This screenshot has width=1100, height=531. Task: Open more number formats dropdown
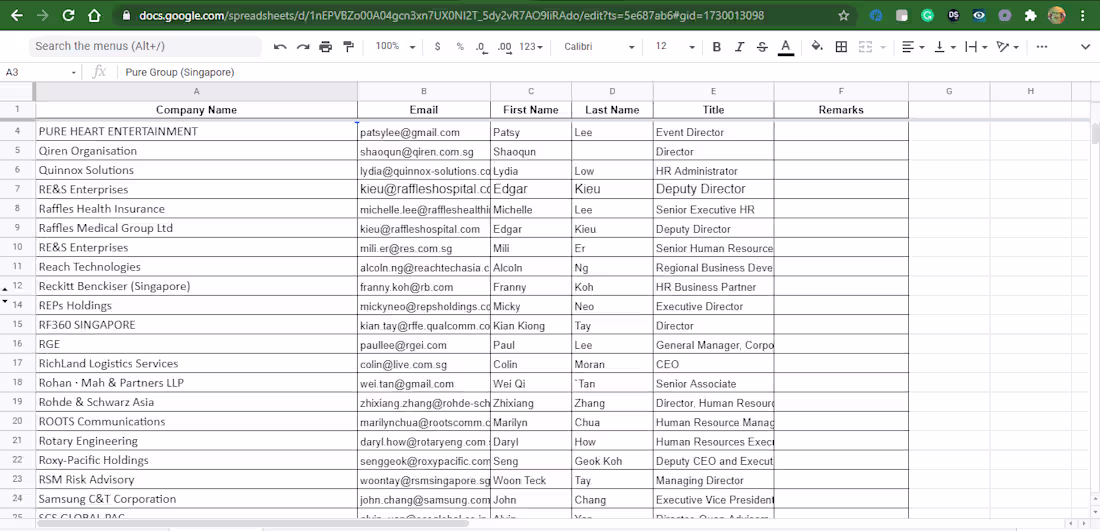(531, 46)
